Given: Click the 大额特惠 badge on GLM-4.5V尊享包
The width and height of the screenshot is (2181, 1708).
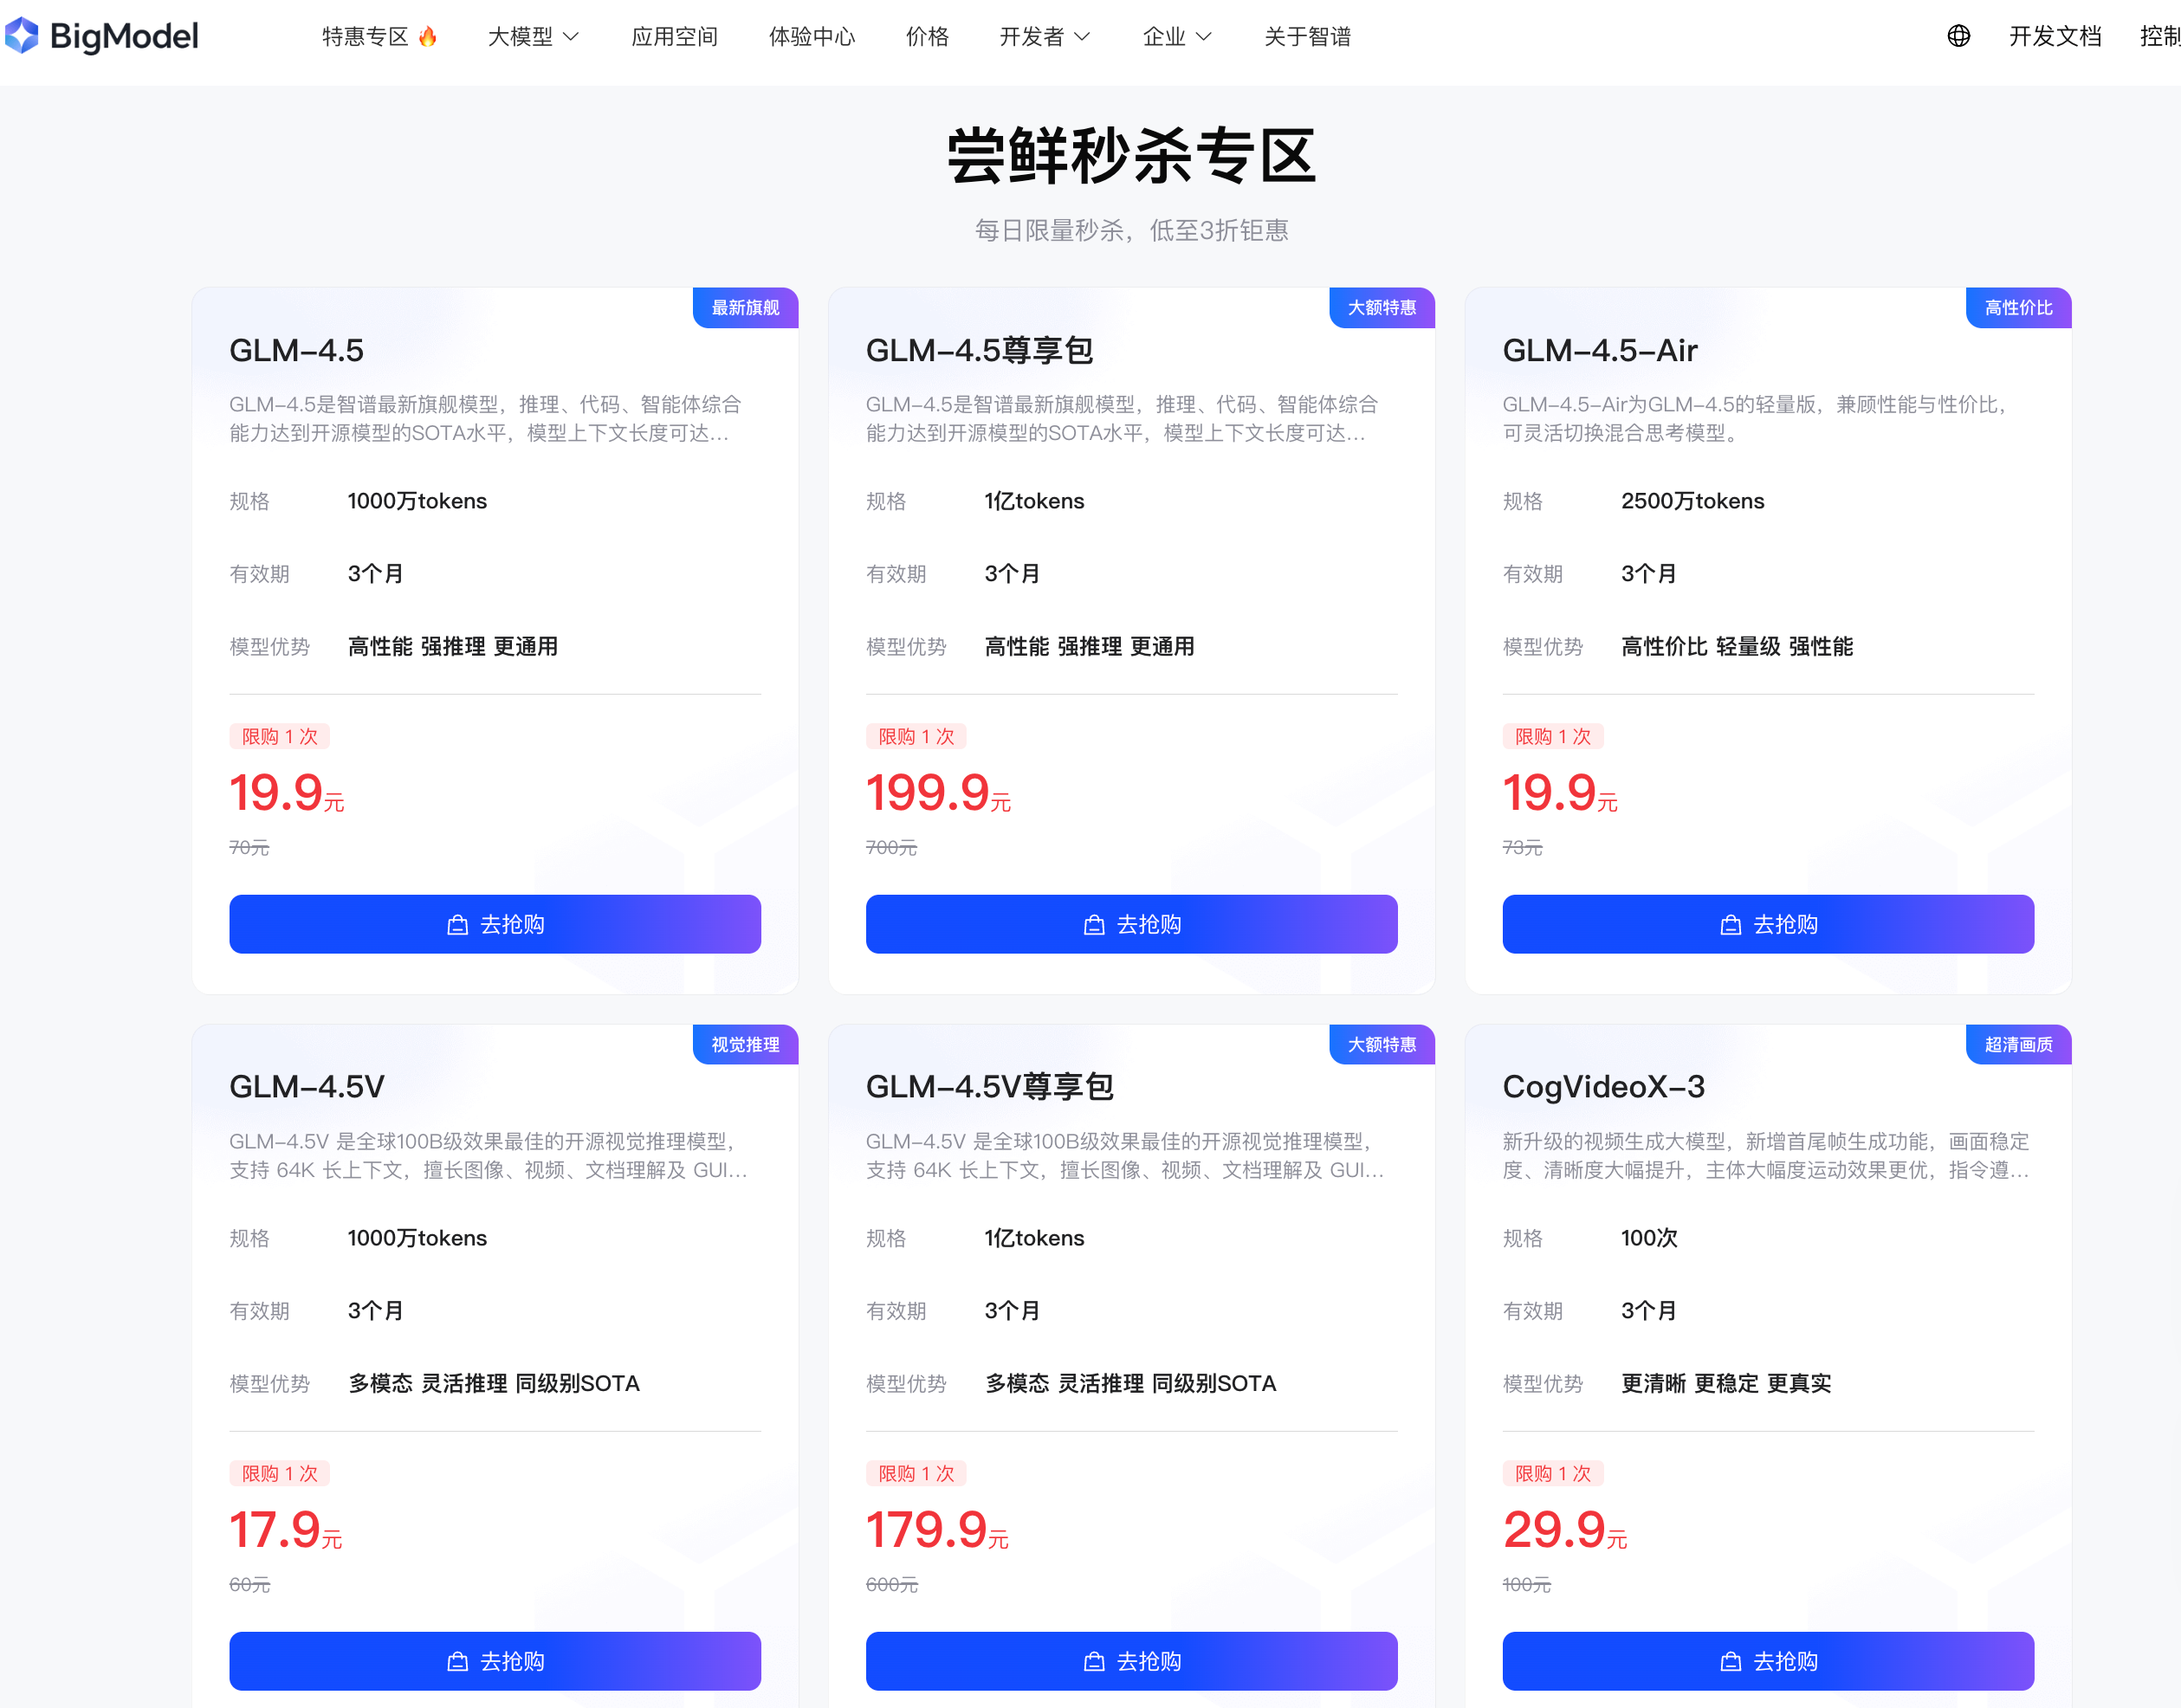Looking at the screenshot, I should click(1382, 1045).
